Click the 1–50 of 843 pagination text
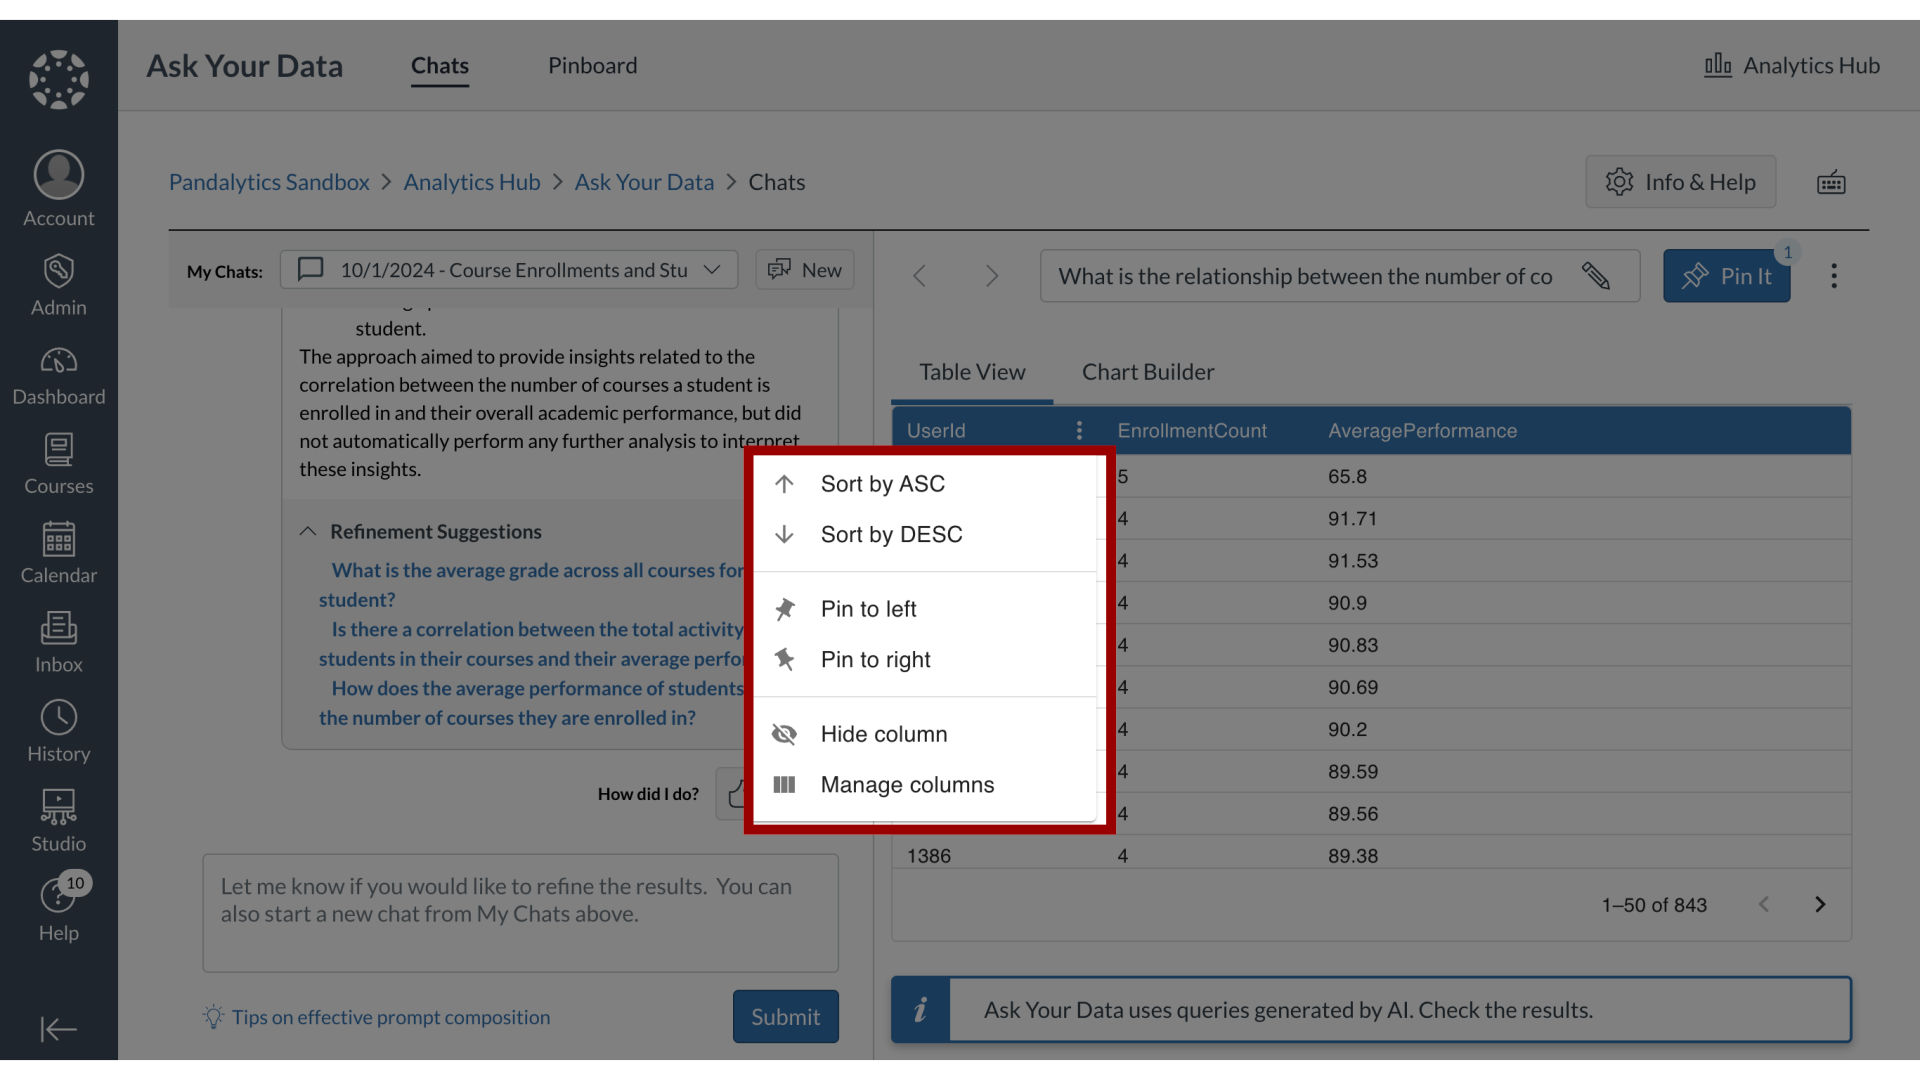The image size is (1920, 1080). [1654, 905]
